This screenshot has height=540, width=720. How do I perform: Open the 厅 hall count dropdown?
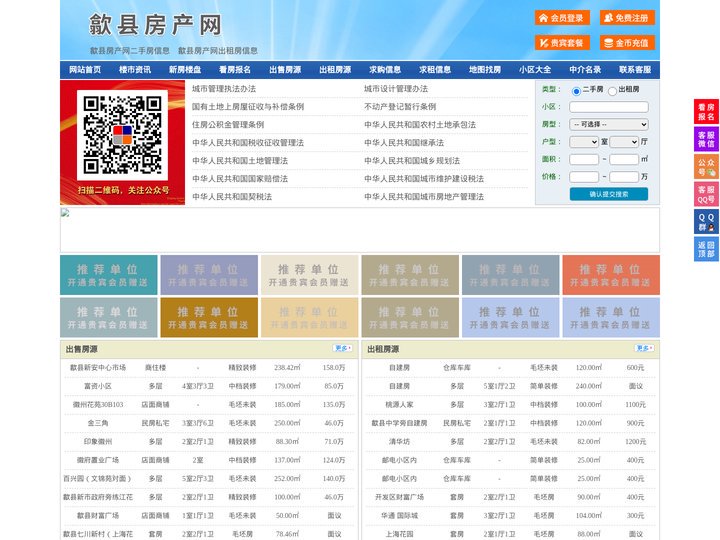point(624,142)
